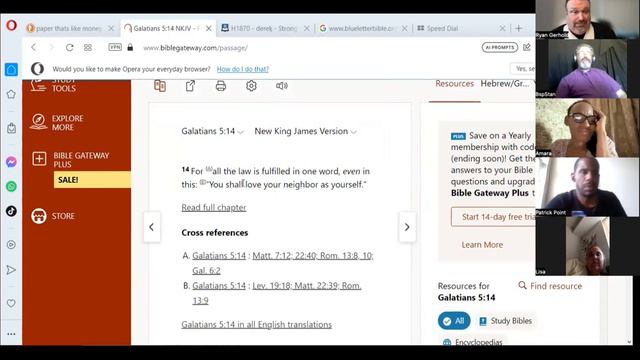Switch to the Resources tab
Viewport: 640px width, 360px height.
454,84
